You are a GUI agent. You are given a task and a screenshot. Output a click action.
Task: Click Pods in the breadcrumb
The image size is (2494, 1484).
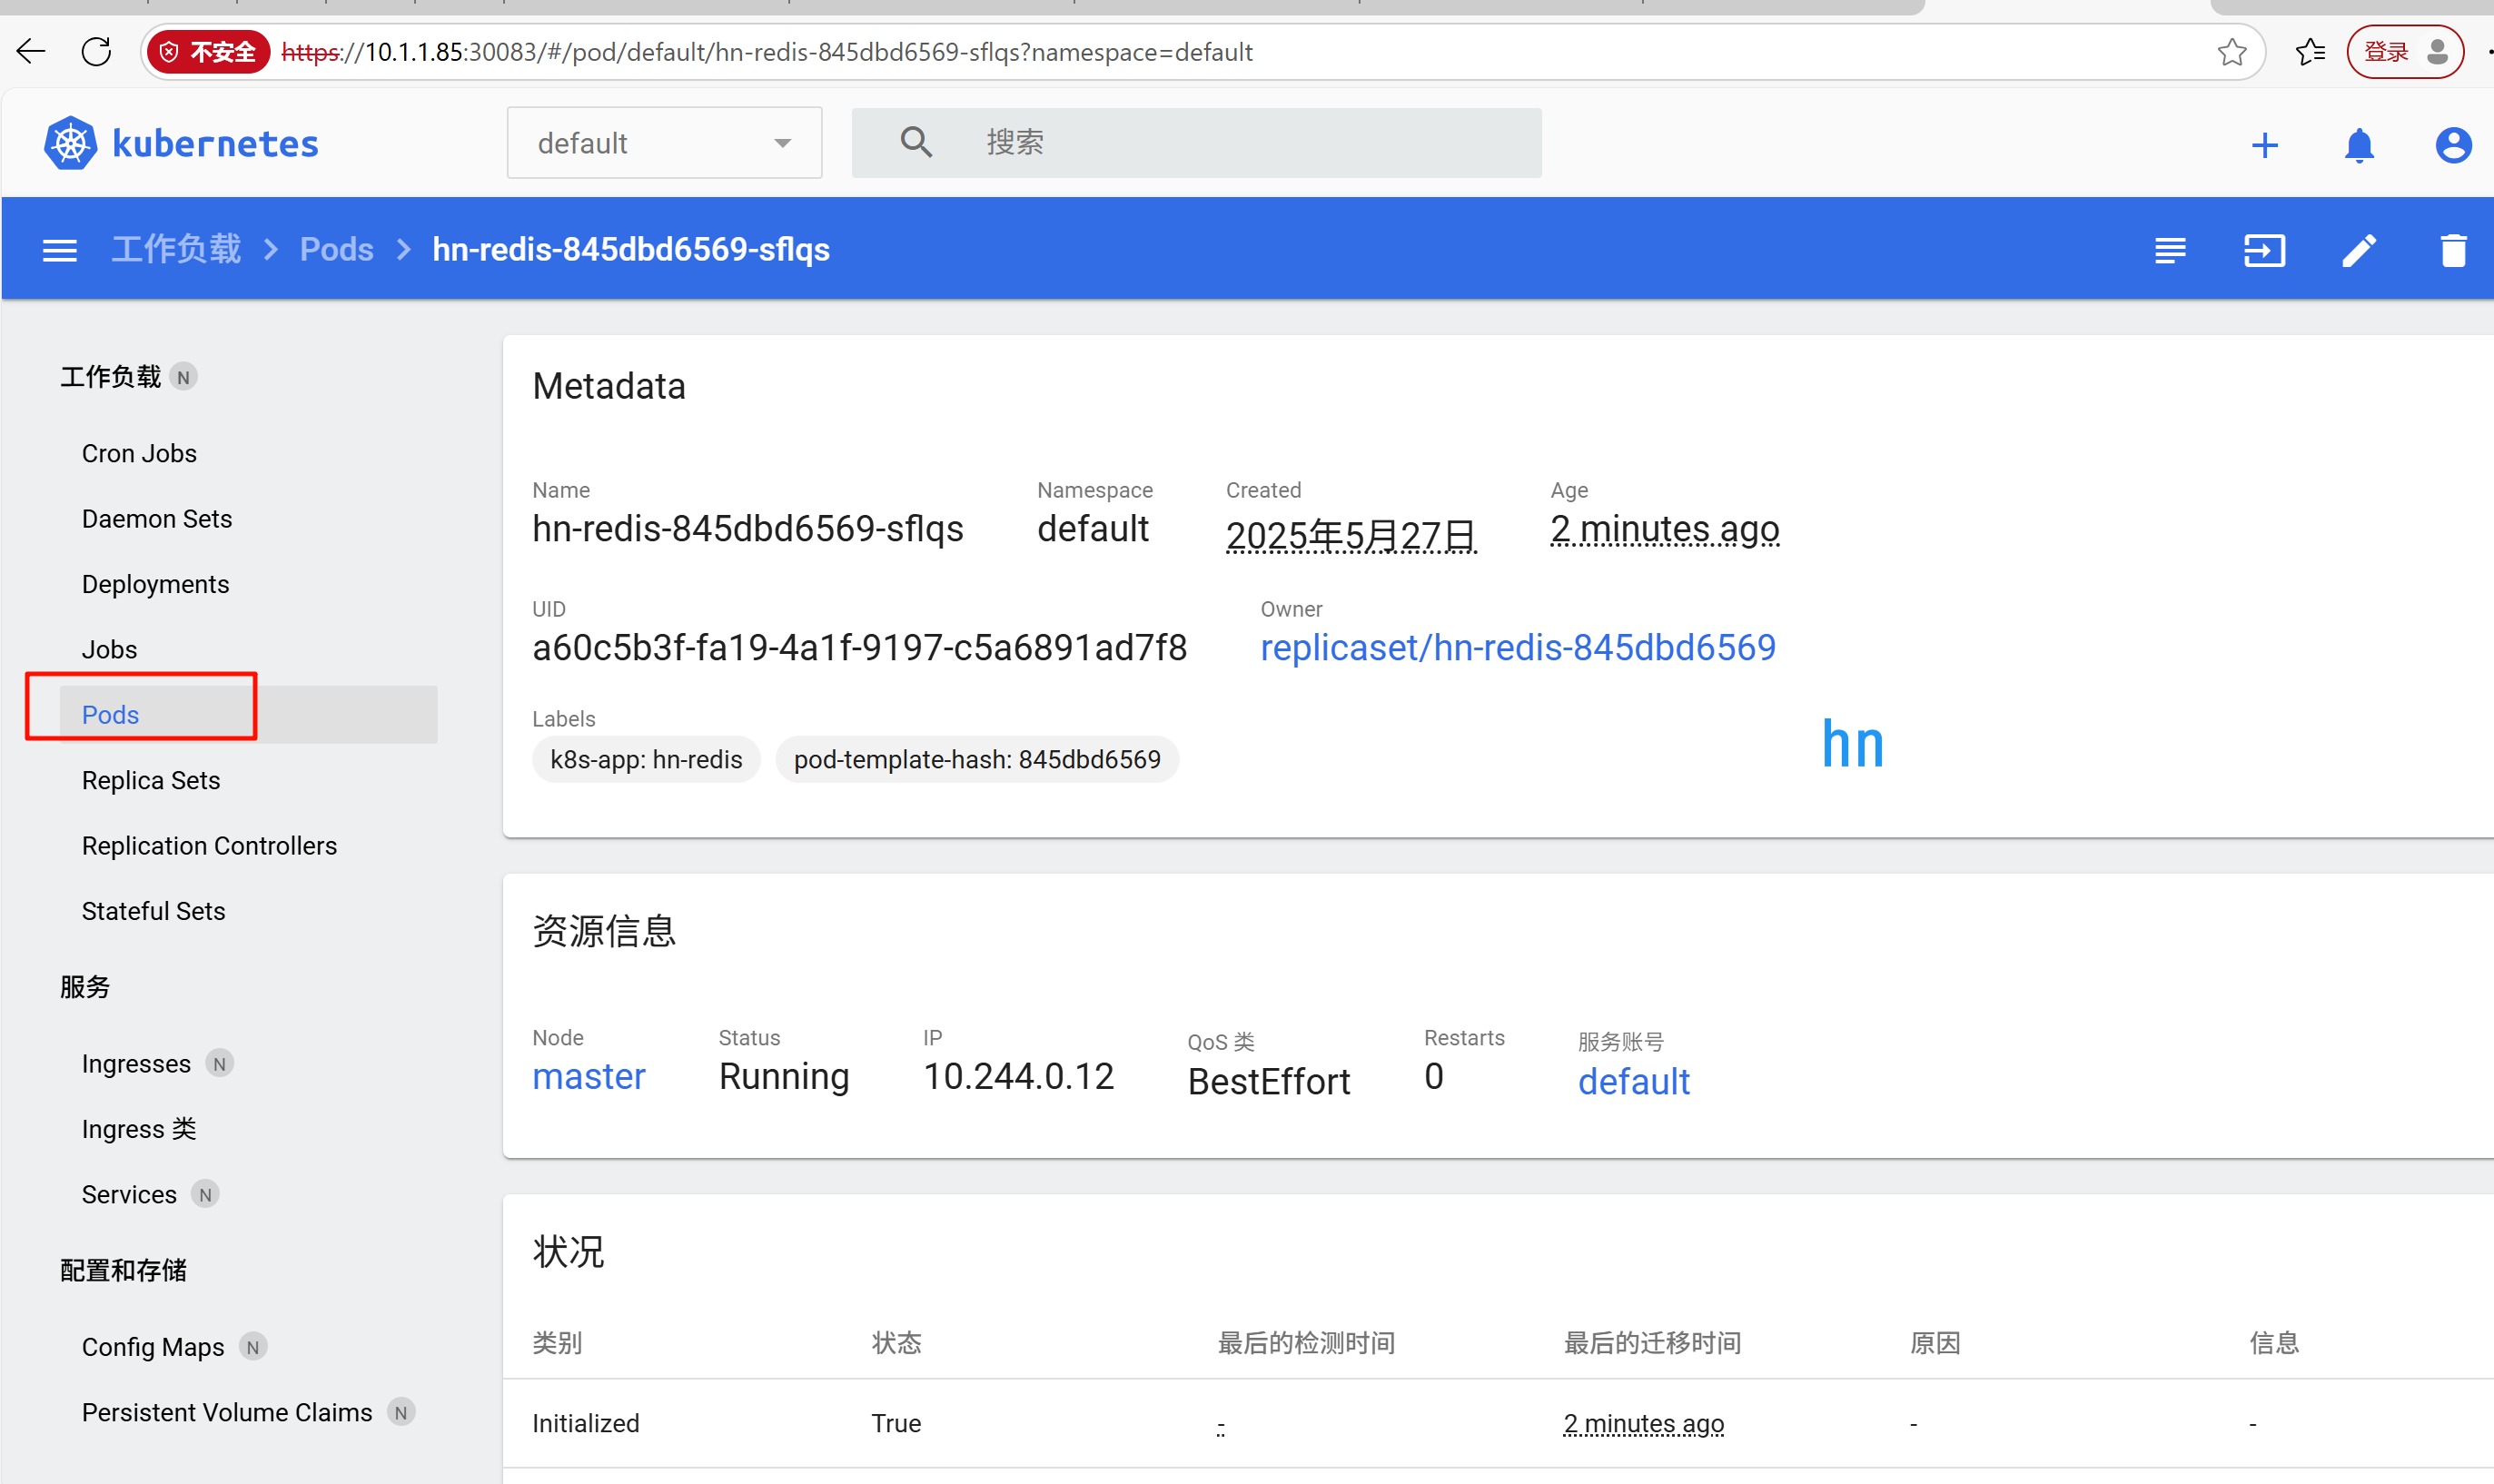click(x=336, y=250)
